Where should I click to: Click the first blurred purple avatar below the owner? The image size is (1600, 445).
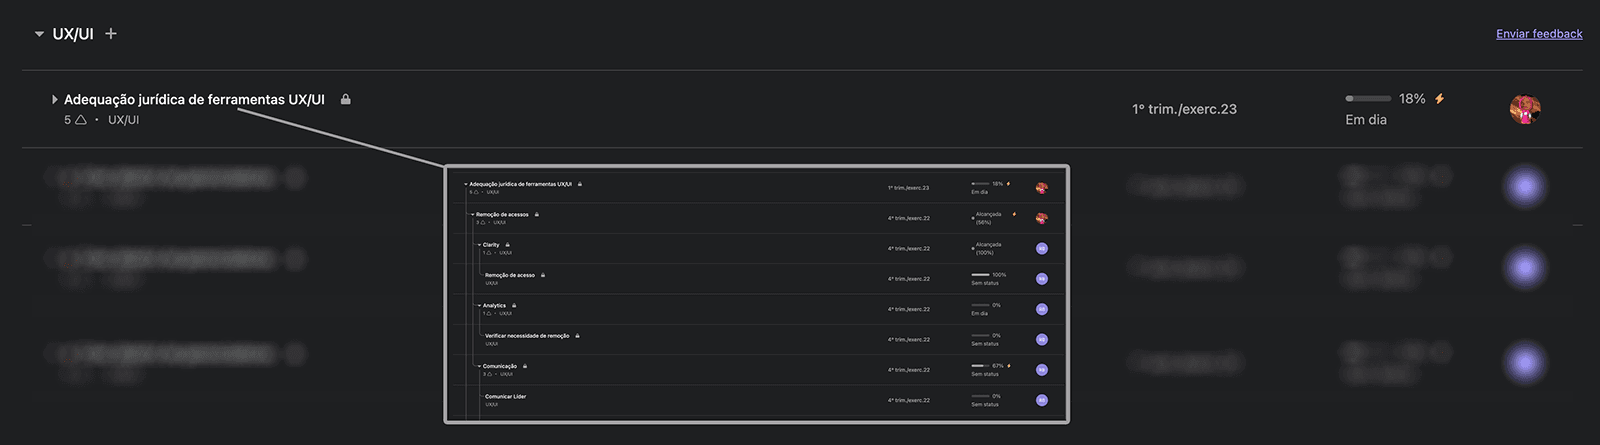click(1524, 187)
